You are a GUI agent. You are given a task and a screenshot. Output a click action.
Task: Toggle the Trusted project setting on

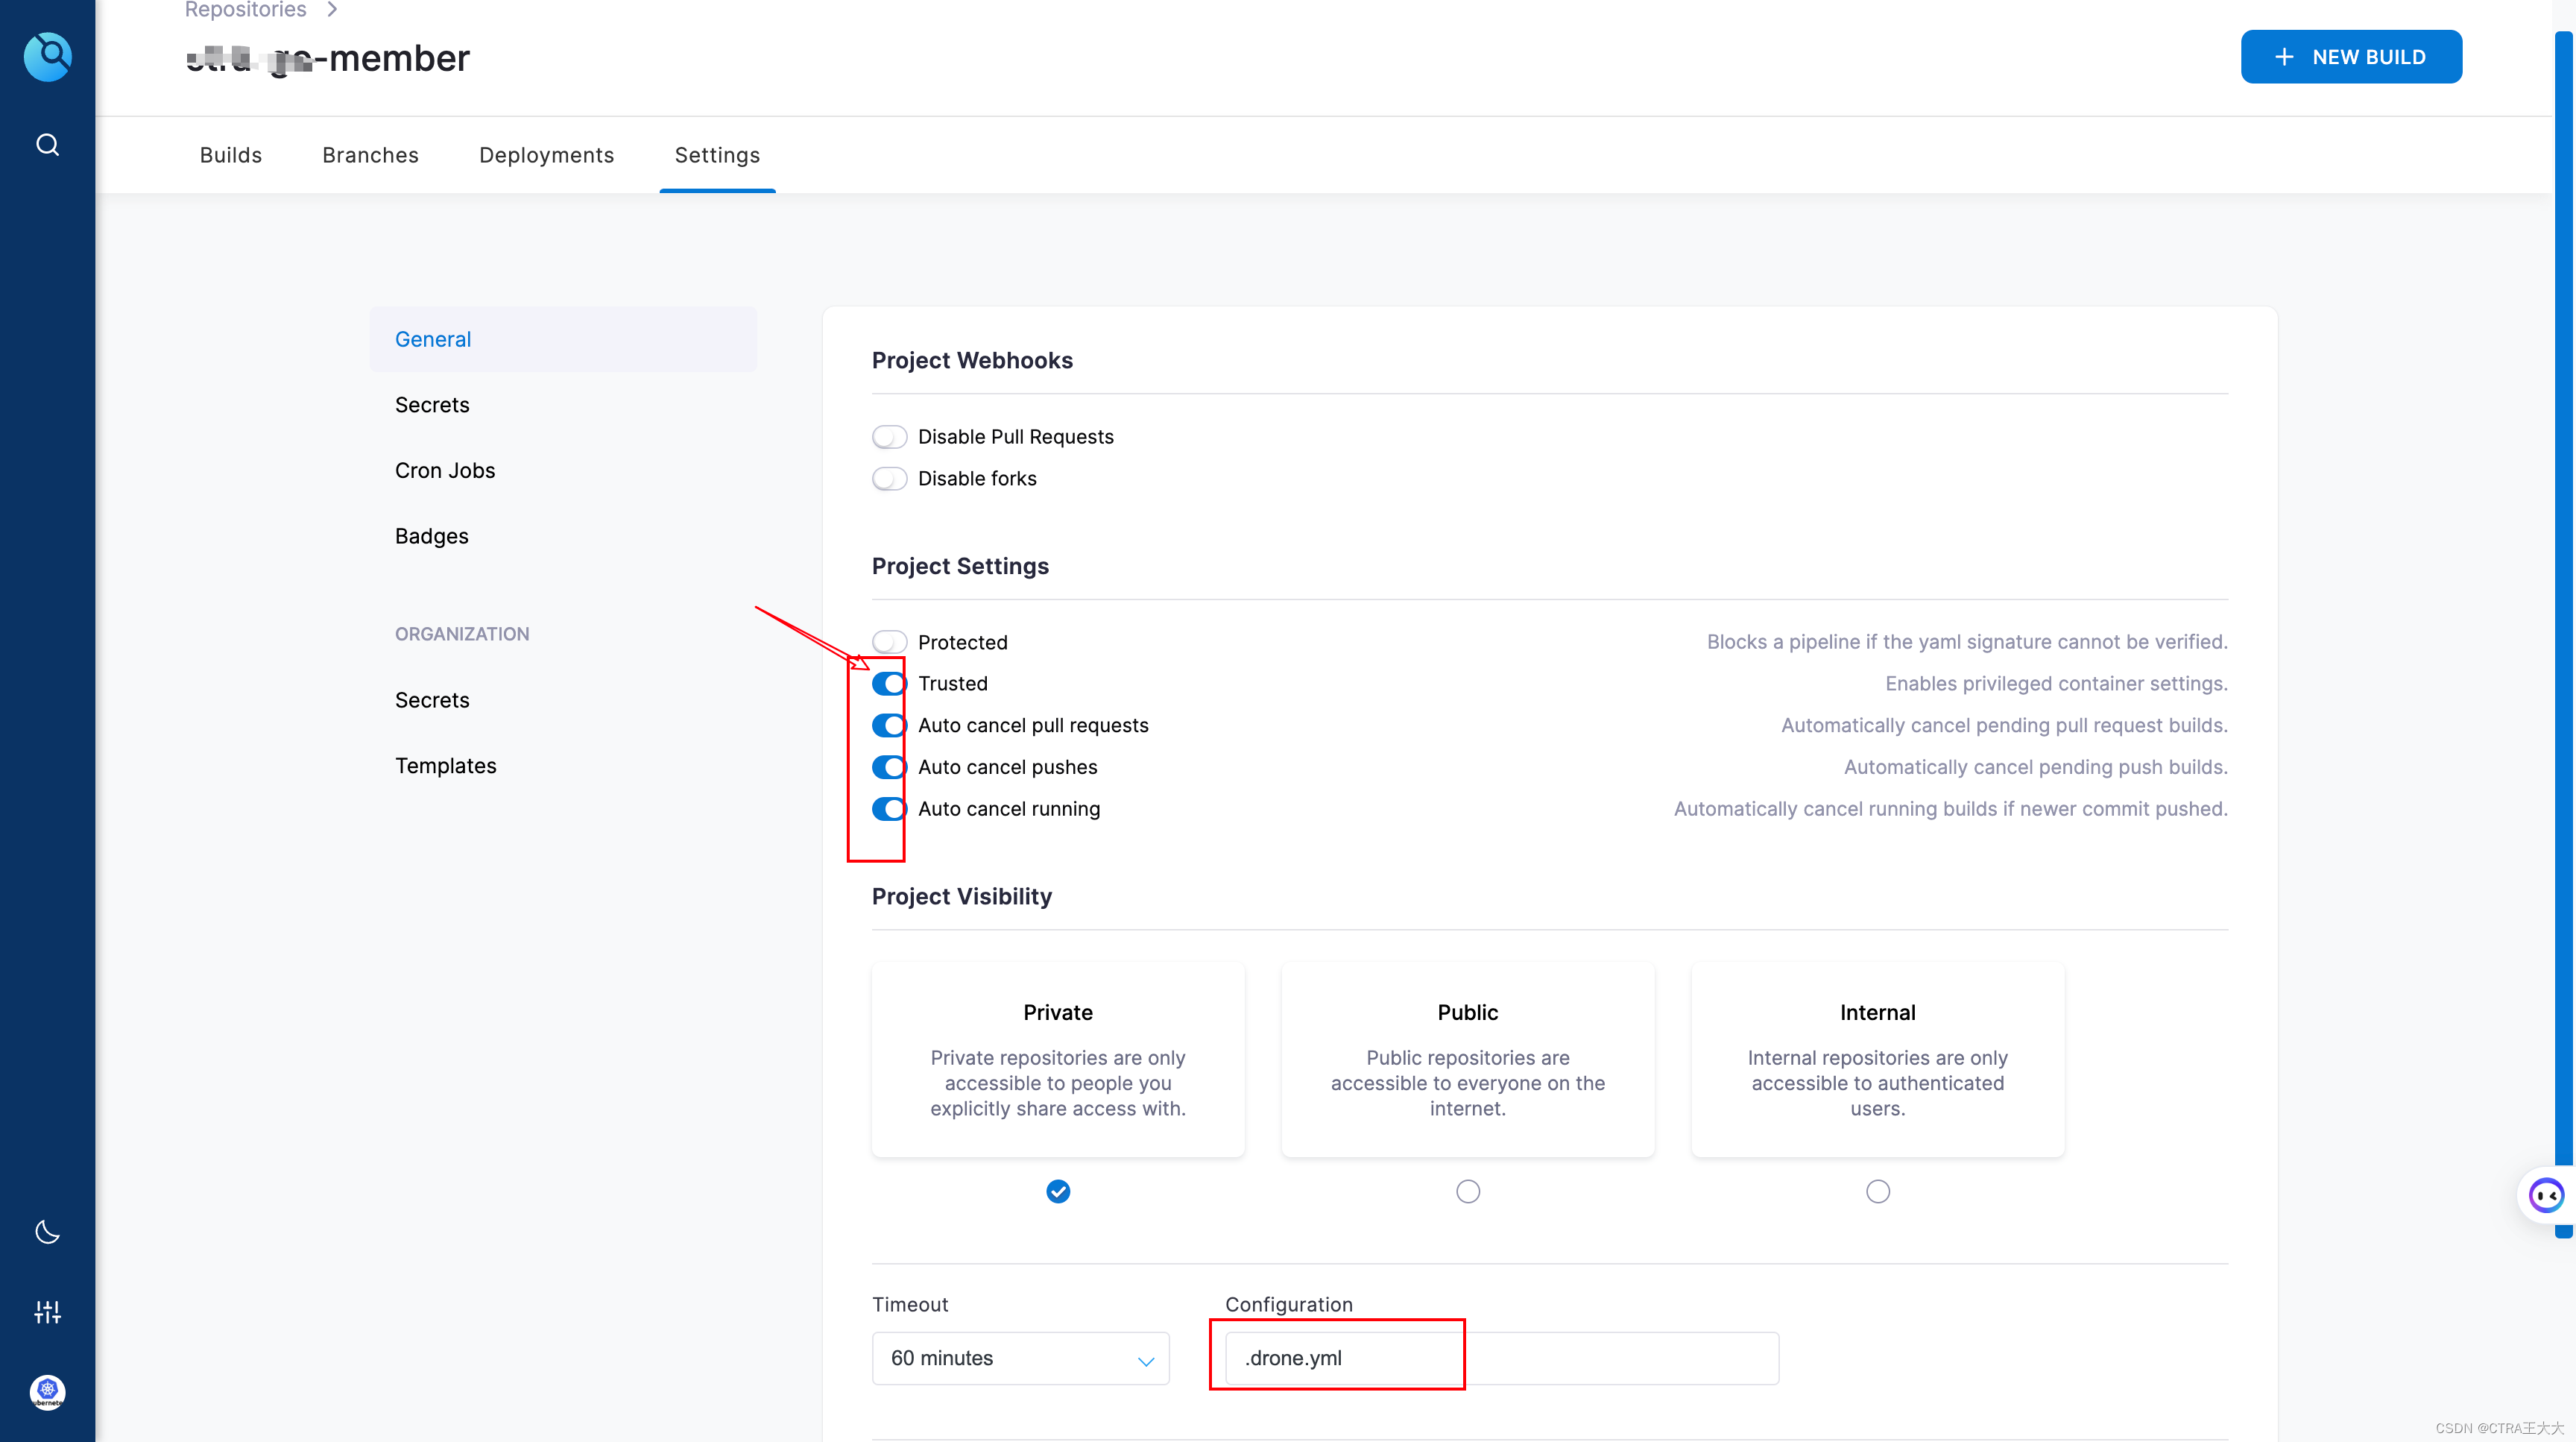[888, 683]
